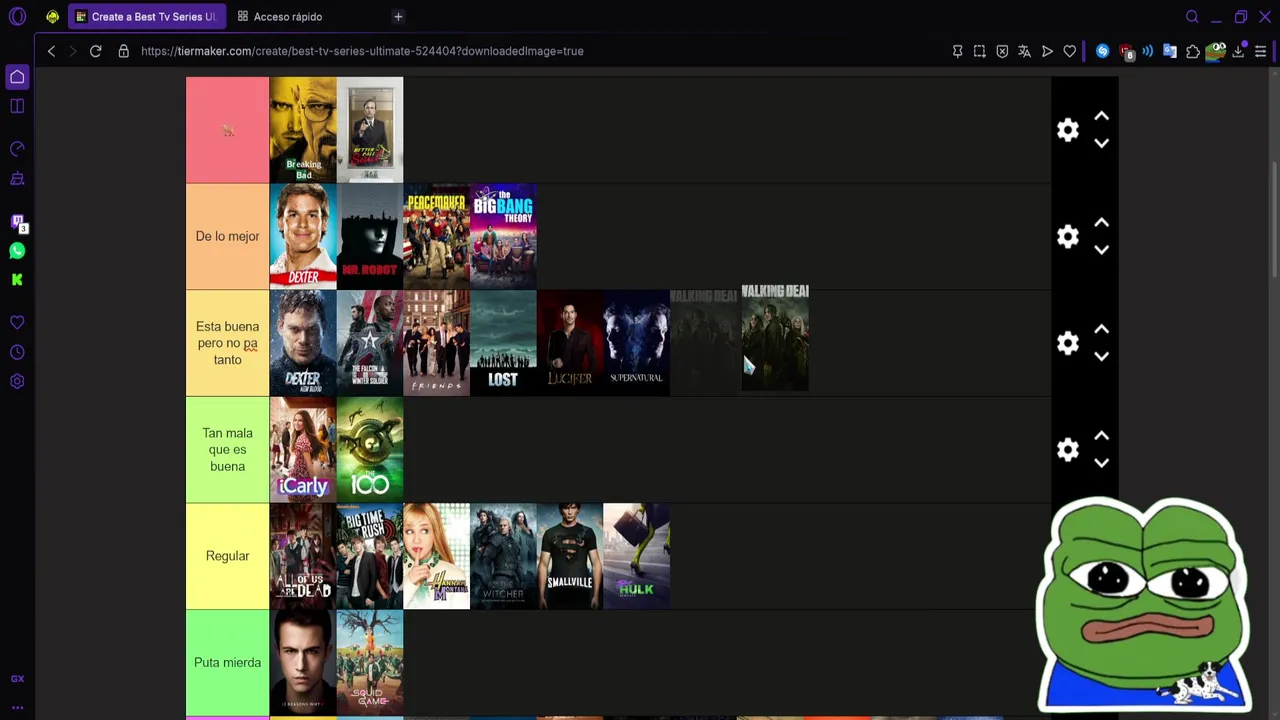Open the Google Translate extension icon
The width and height of the screenshot is (1280, 720).
coord(1170,51)
